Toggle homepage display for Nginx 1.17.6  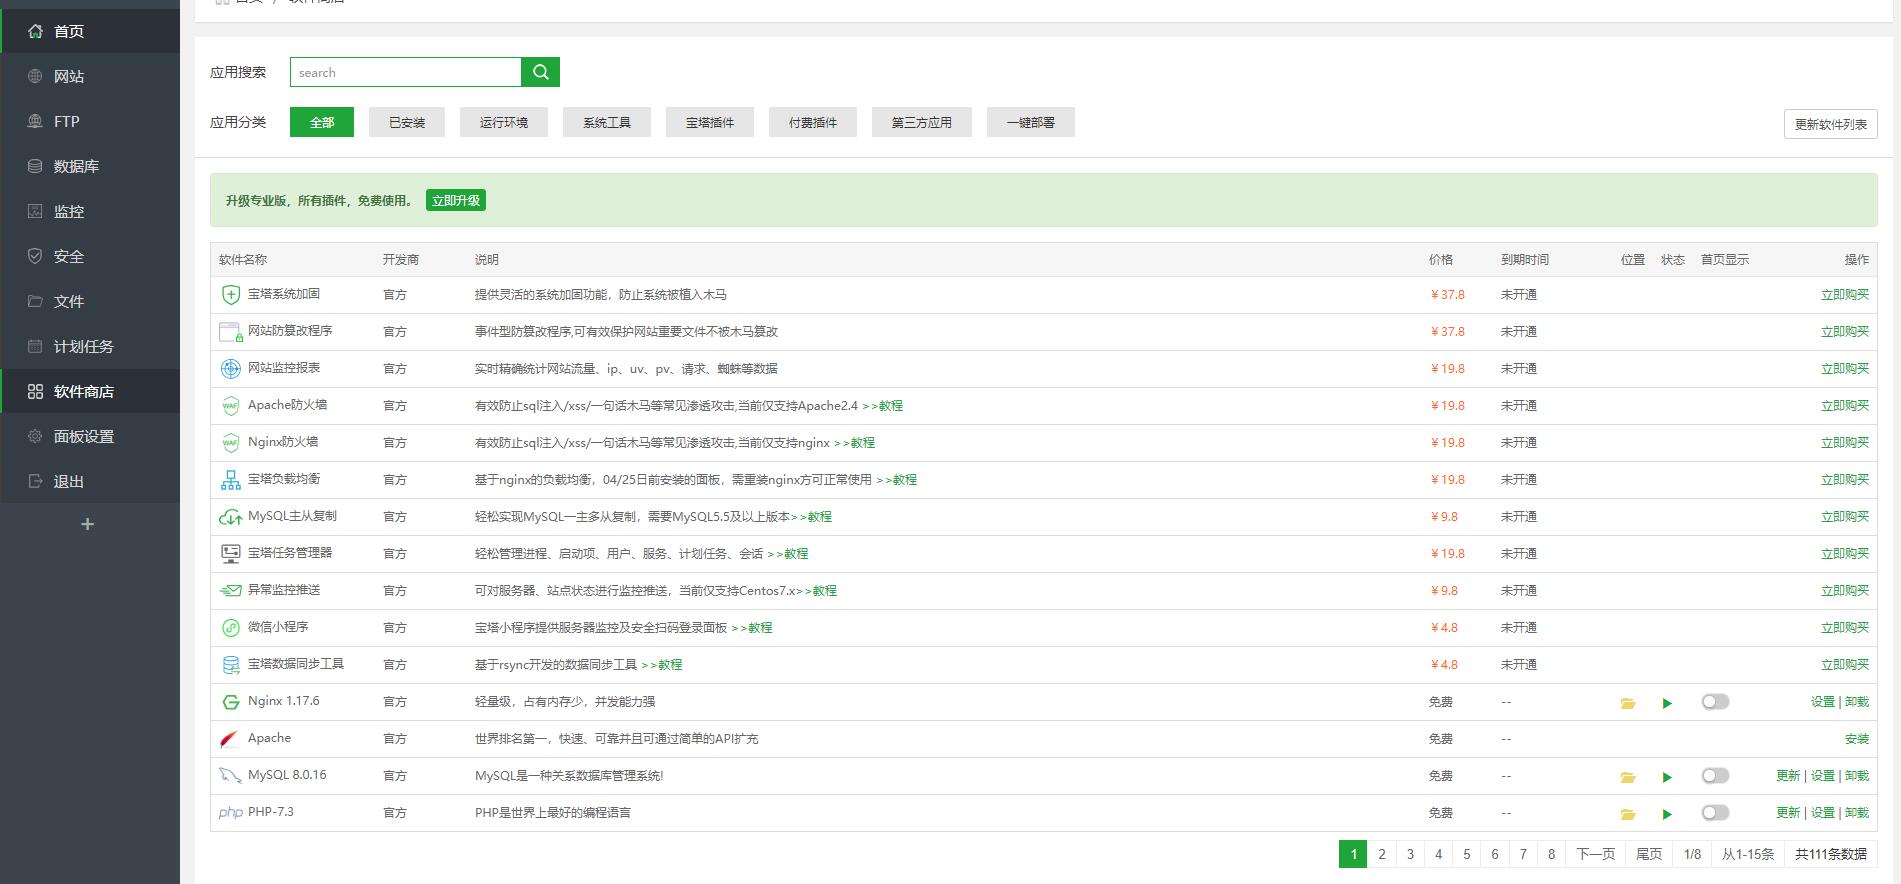pyautogui.click(x=1715, y=702)
